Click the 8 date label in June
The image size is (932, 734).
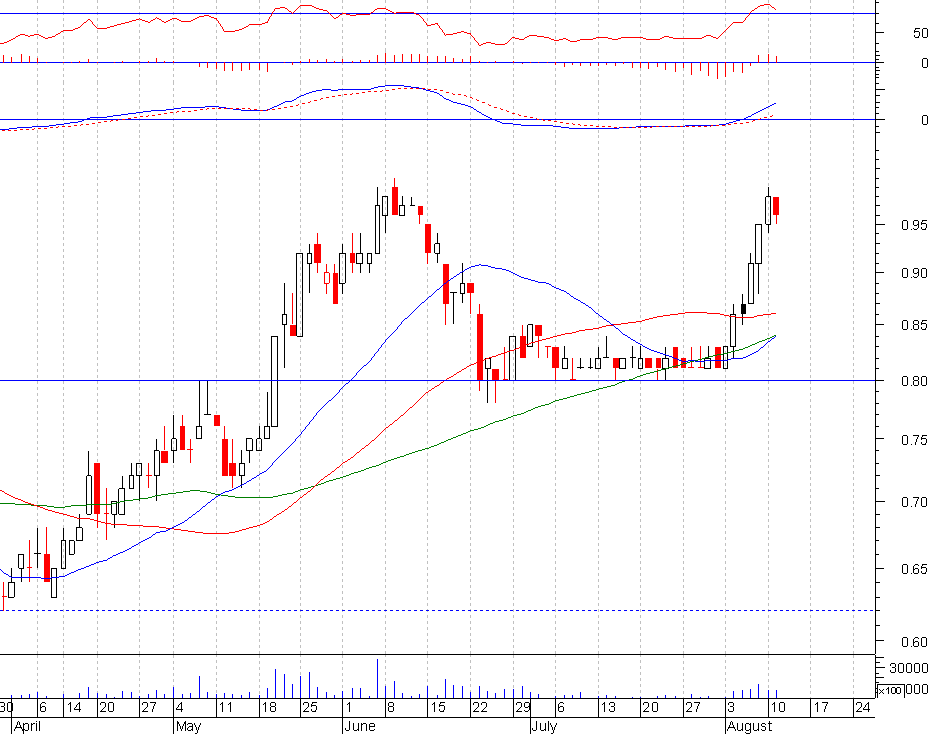pyautogui.click(x=391, y=707)
